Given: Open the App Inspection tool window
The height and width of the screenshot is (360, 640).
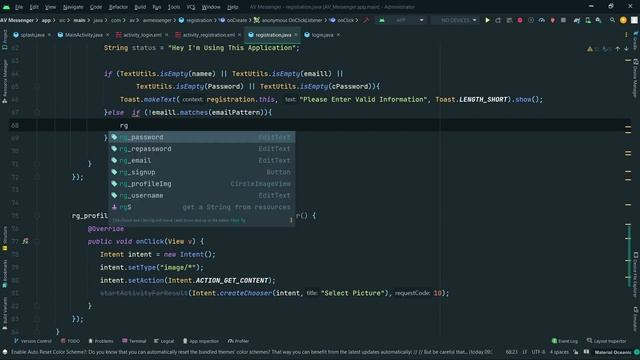Looking at the screenshot, I should [x=201, y=341].
